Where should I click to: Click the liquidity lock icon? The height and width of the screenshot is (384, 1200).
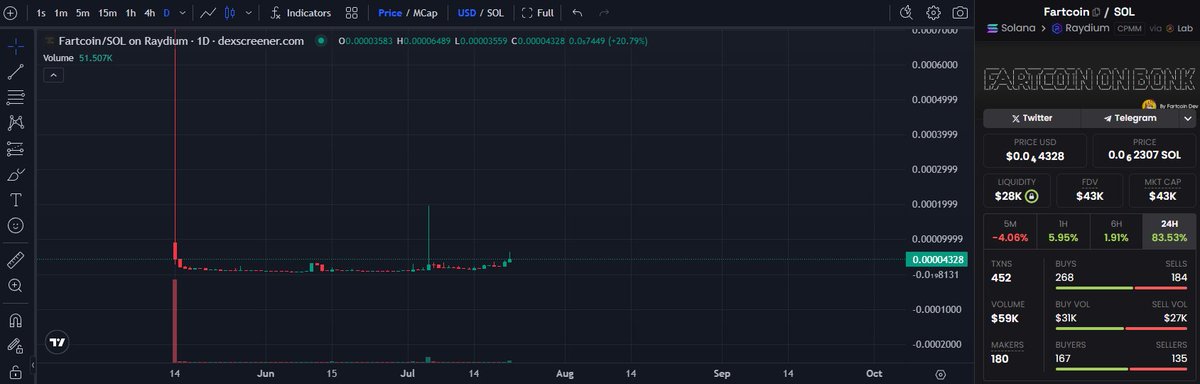pyautogui.click(x=1032, y=196)
